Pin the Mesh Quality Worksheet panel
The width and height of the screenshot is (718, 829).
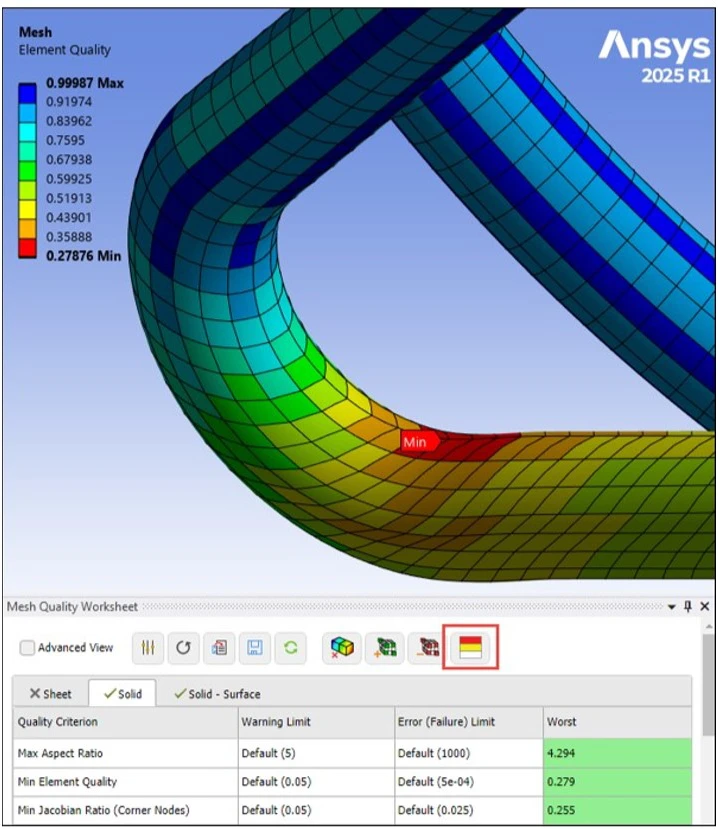[687, 606]
